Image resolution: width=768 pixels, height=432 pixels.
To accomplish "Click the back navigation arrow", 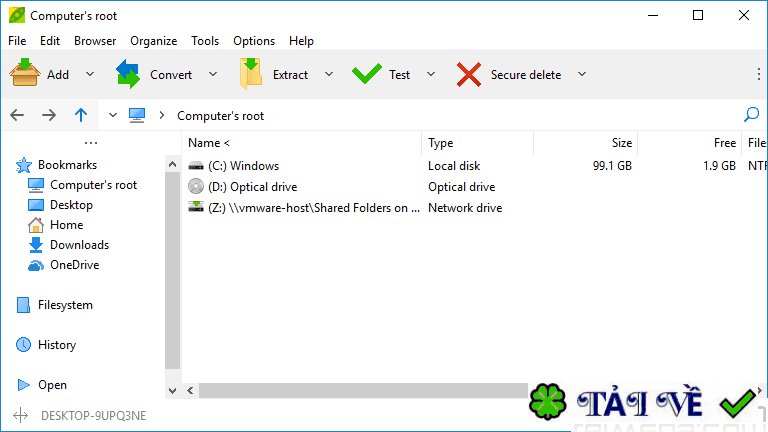I will click(18, 115).
